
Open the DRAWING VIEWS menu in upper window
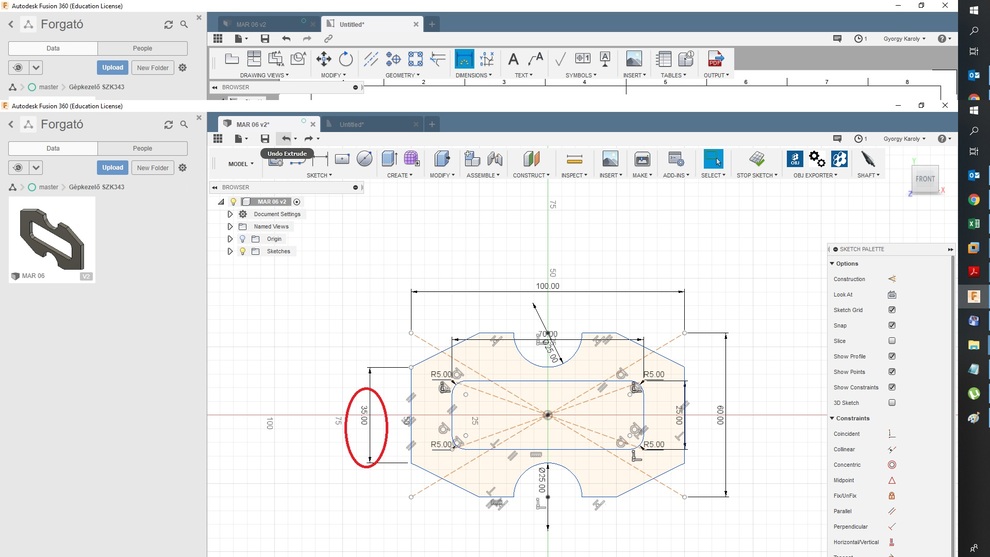tap(264, 75)
